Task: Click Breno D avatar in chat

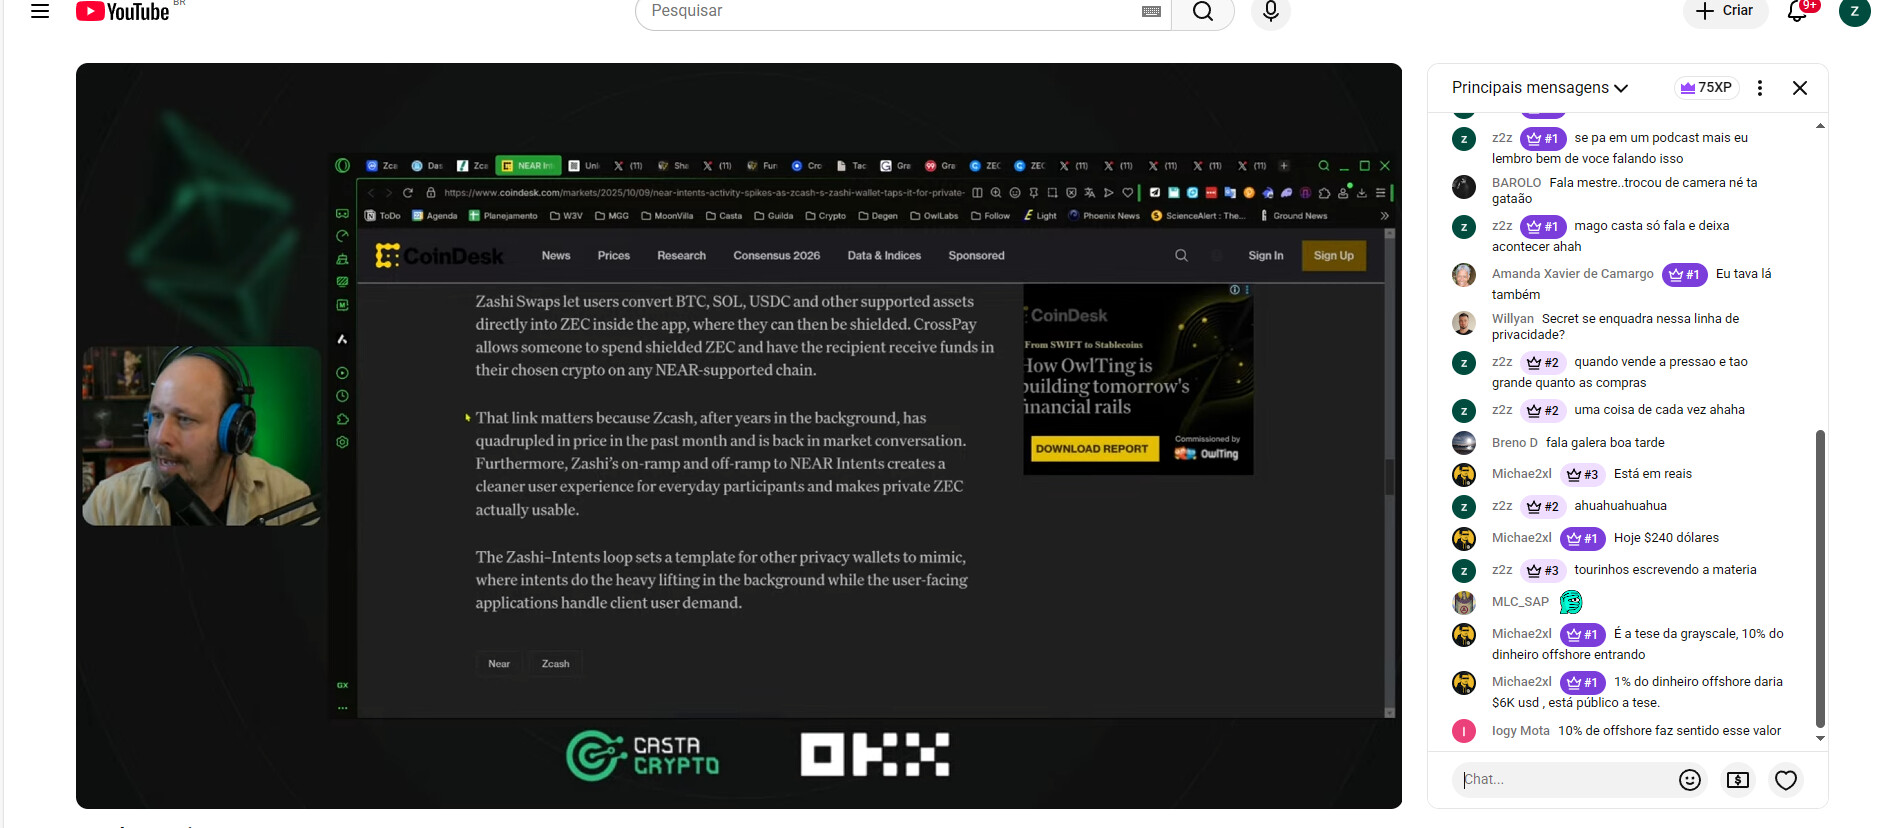Action: (x=1464, y=443)
